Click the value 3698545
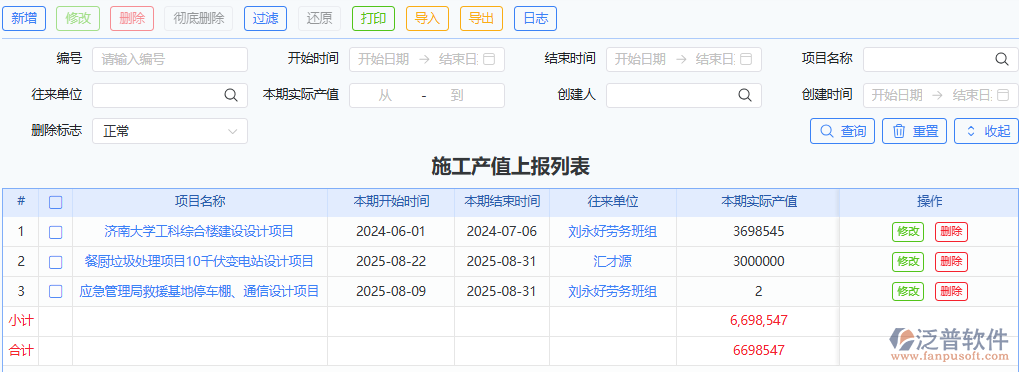The image size is (1019, 372). tap(758, 231)
